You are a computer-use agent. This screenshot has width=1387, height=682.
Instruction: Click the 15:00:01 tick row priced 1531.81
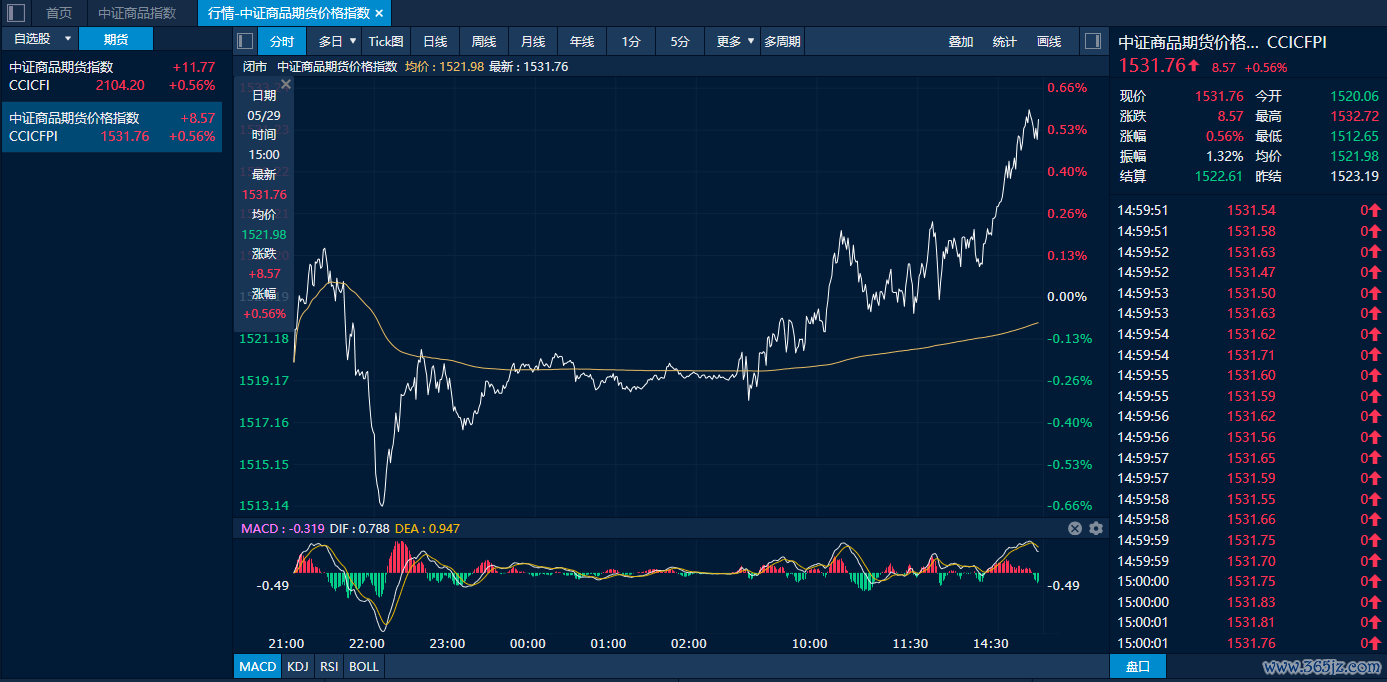pyautogui.click(x=1248, y=622)
